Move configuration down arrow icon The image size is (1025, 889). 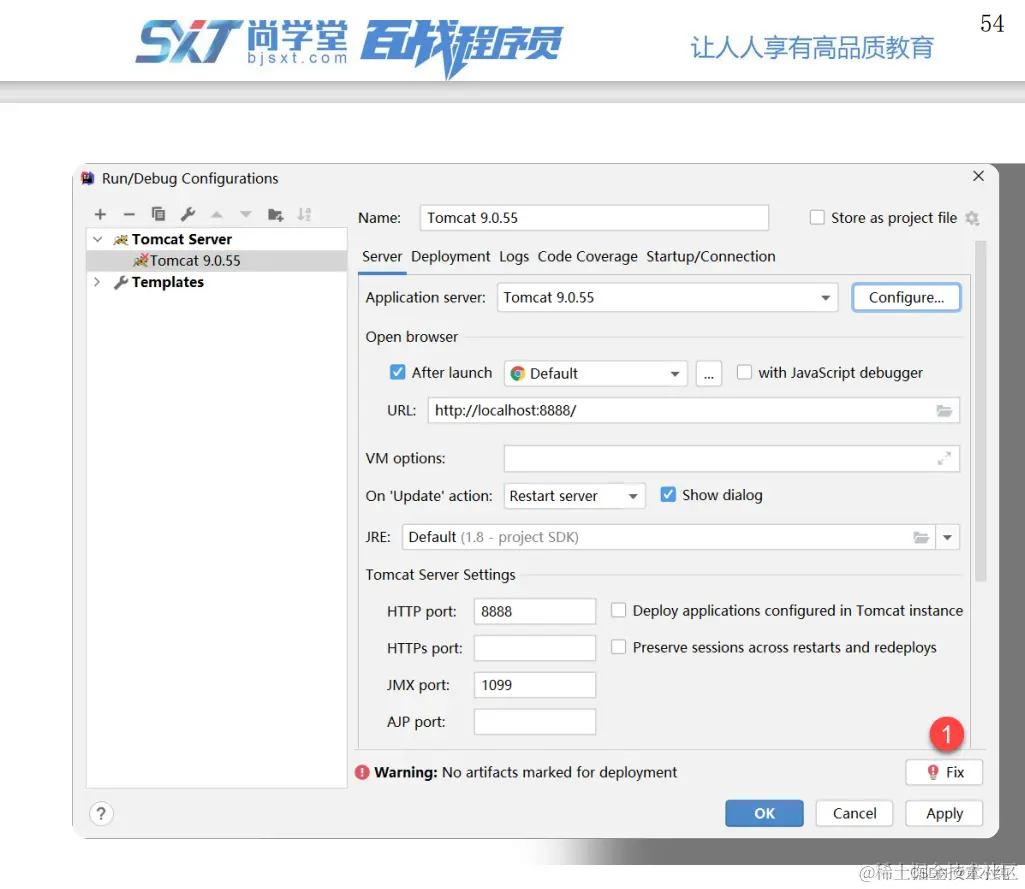pyautogui.click(x=246, y=214)
